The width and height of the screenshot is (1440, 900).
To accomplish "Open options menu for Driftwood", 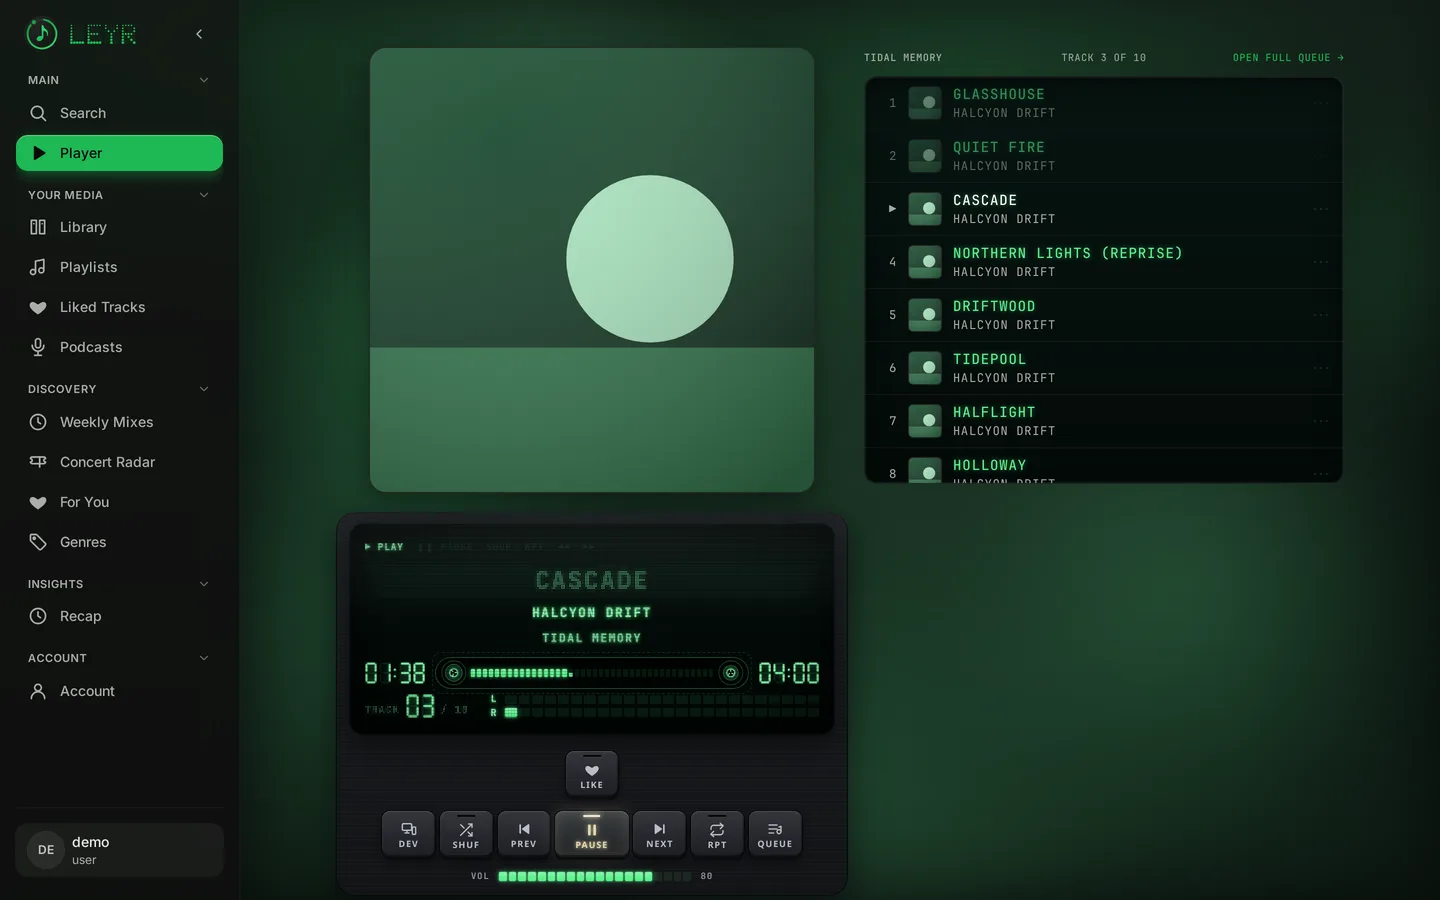I will coord(1321,315).
